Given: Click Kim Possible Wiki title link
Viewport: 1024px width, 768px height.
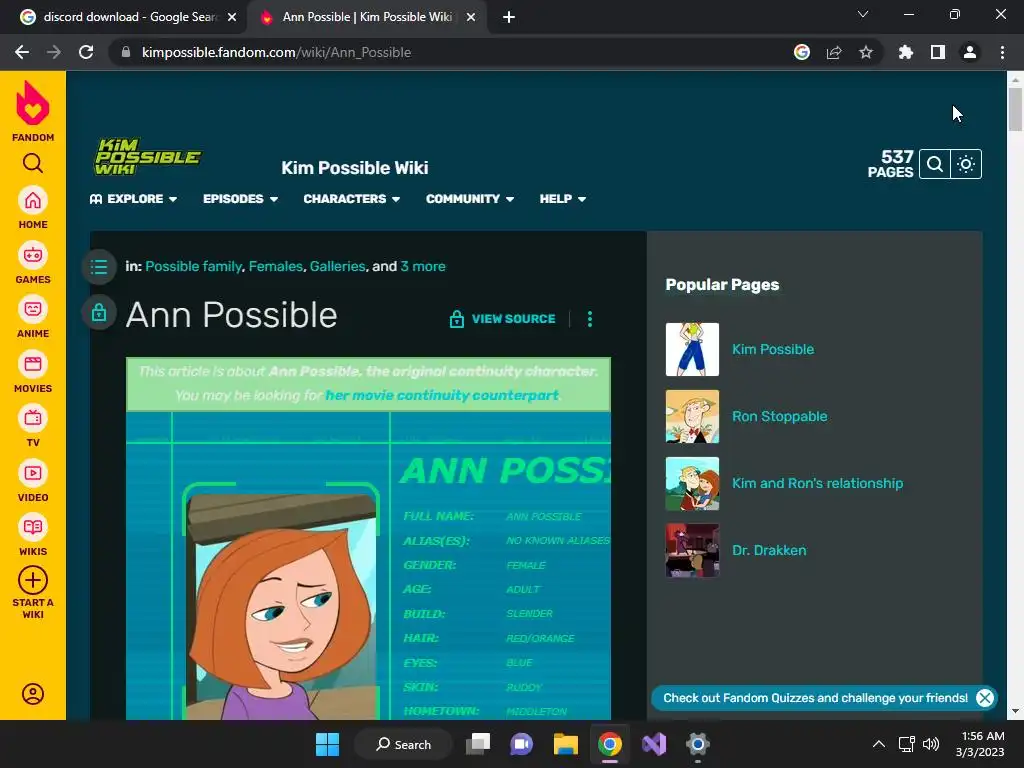Looking at the screenshot, I should (355, 168).
